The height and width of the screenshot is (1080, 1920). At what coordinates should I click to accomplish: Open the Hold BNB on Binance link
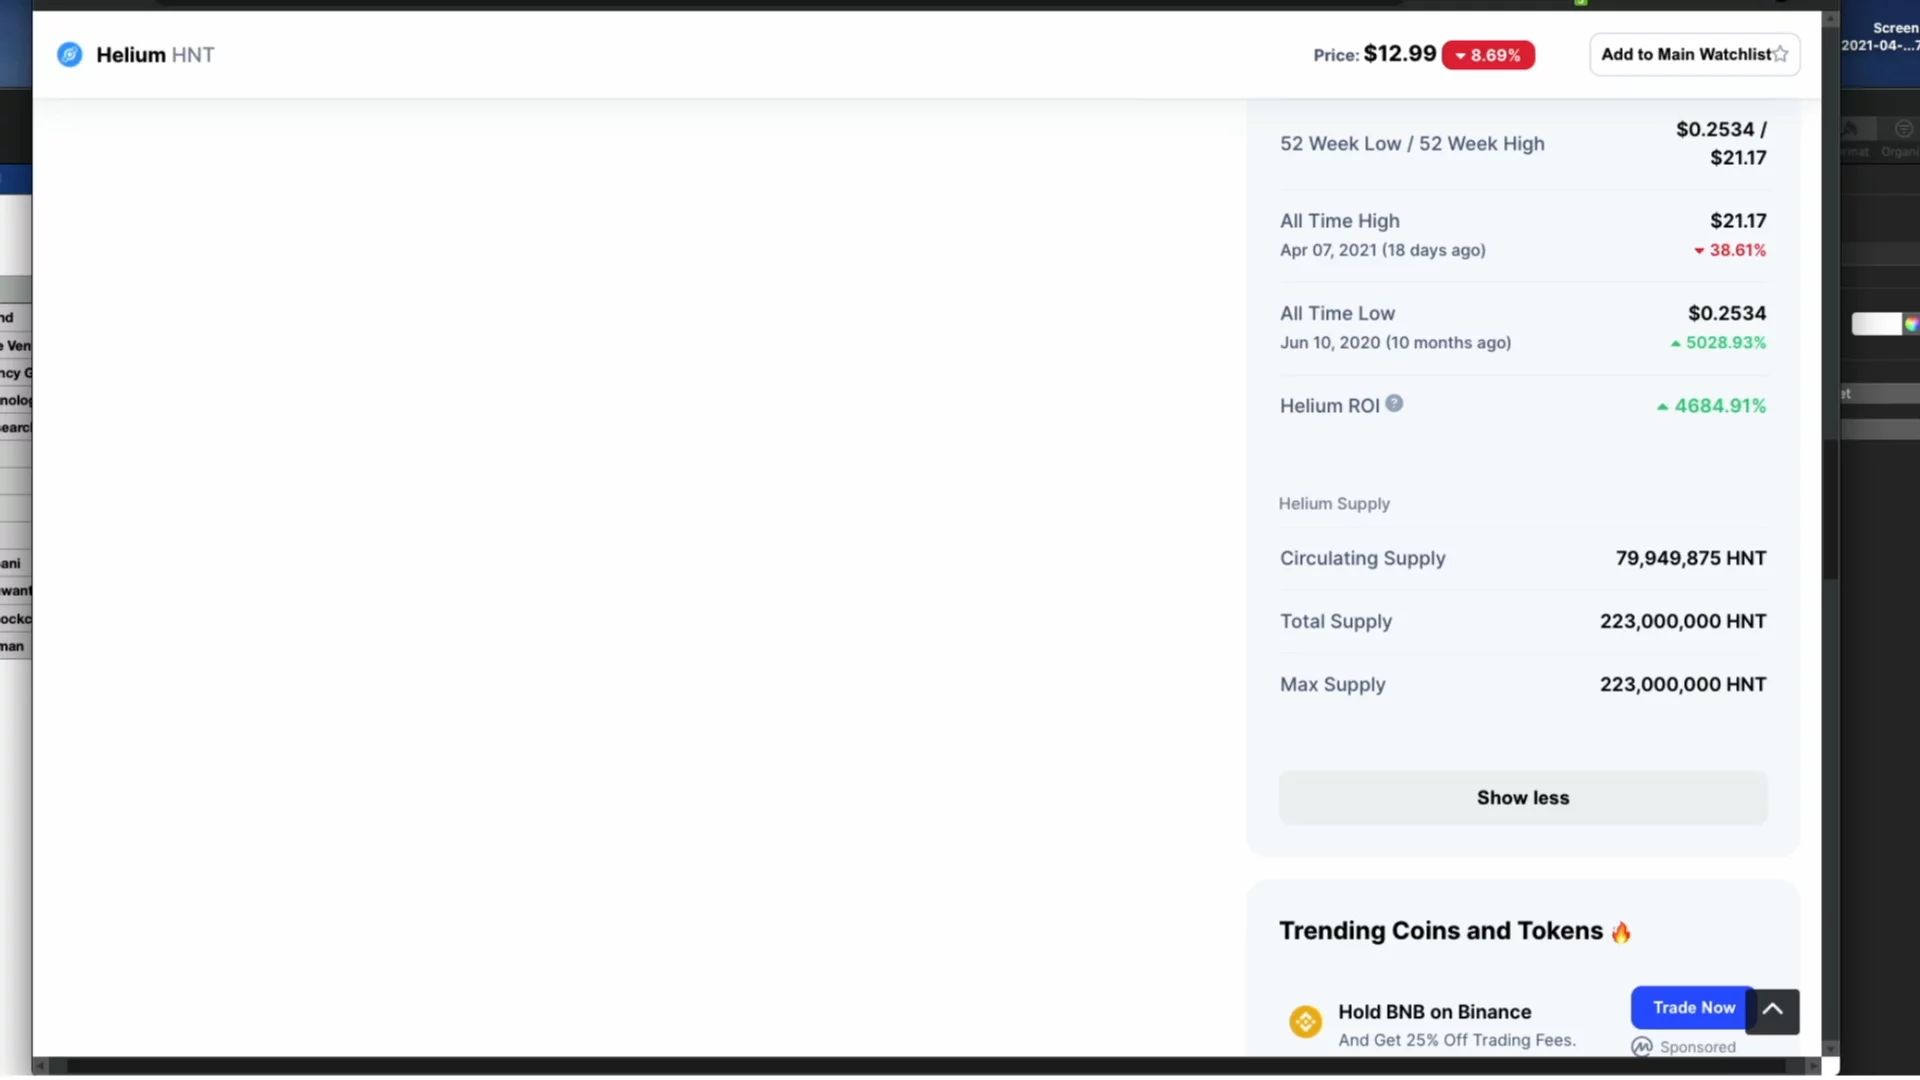pyautogui.click(x=1434, y=1012)
